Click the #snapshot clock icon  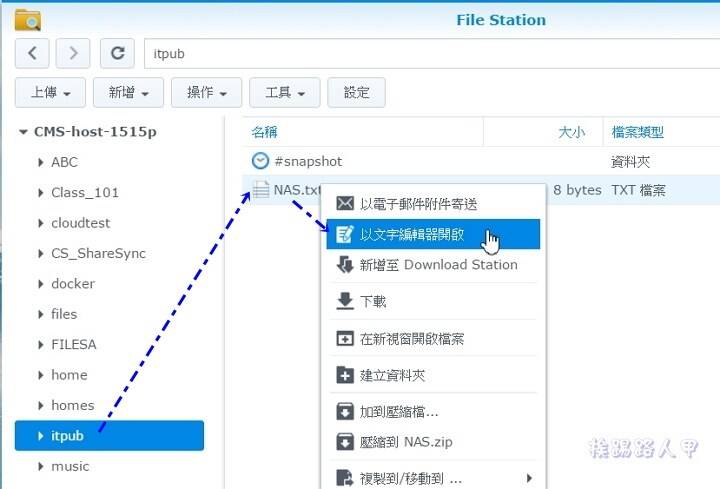260,161
